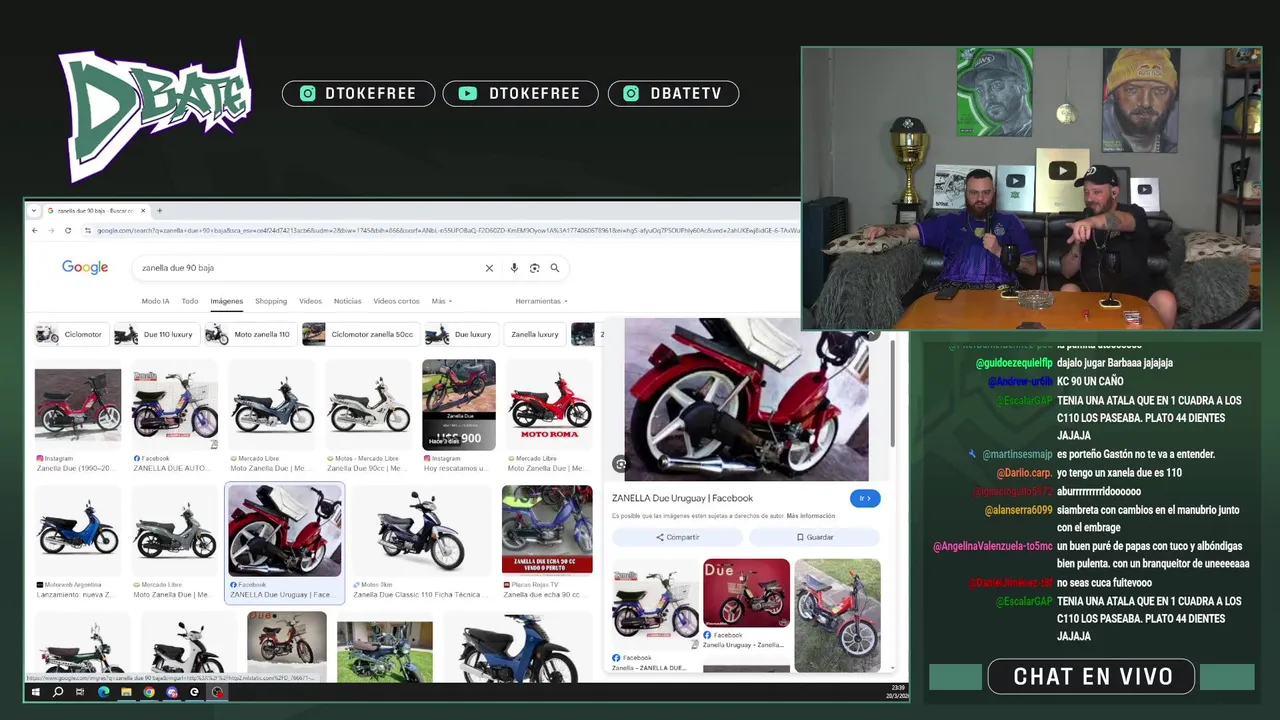Open the ZANELLA DUE AUTO Facebook thumbnail

coord(175,405)
